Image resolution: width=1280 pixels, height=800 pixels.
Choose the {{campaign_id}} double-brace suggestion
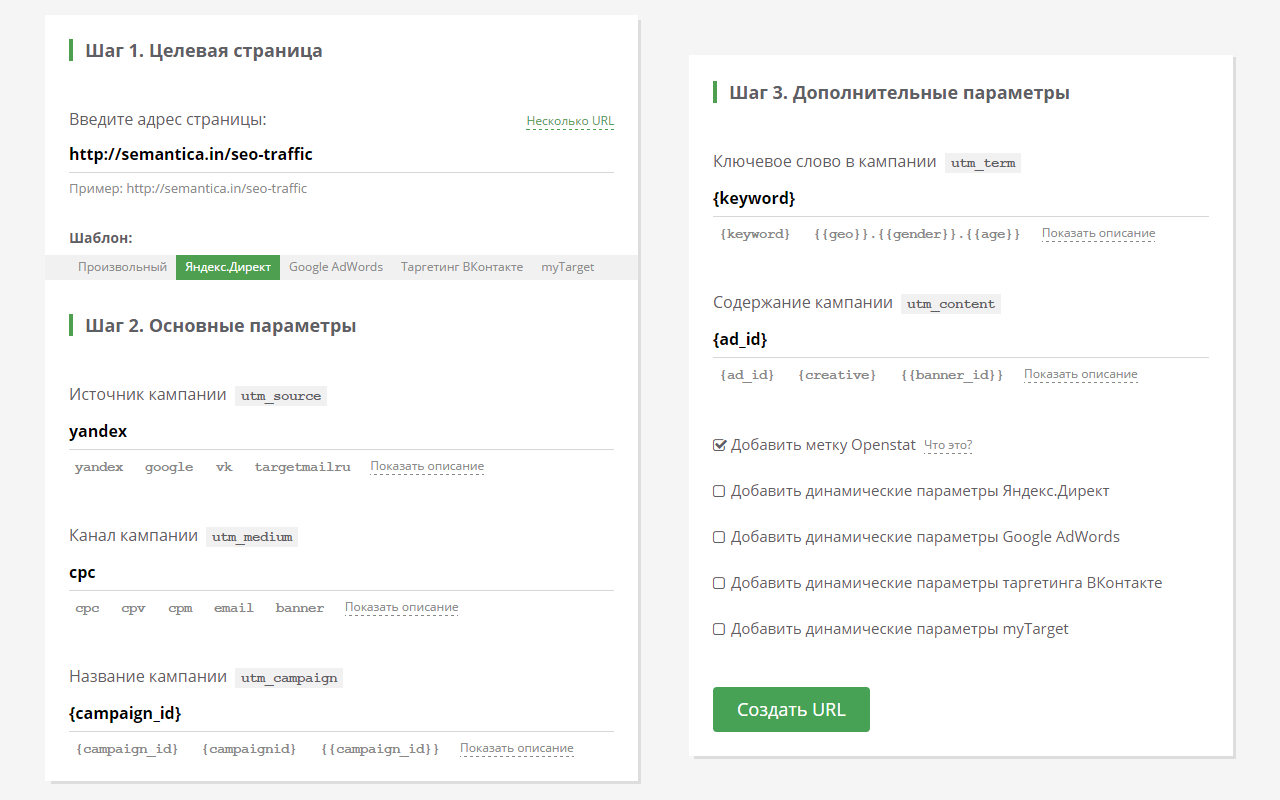[380, 749]
